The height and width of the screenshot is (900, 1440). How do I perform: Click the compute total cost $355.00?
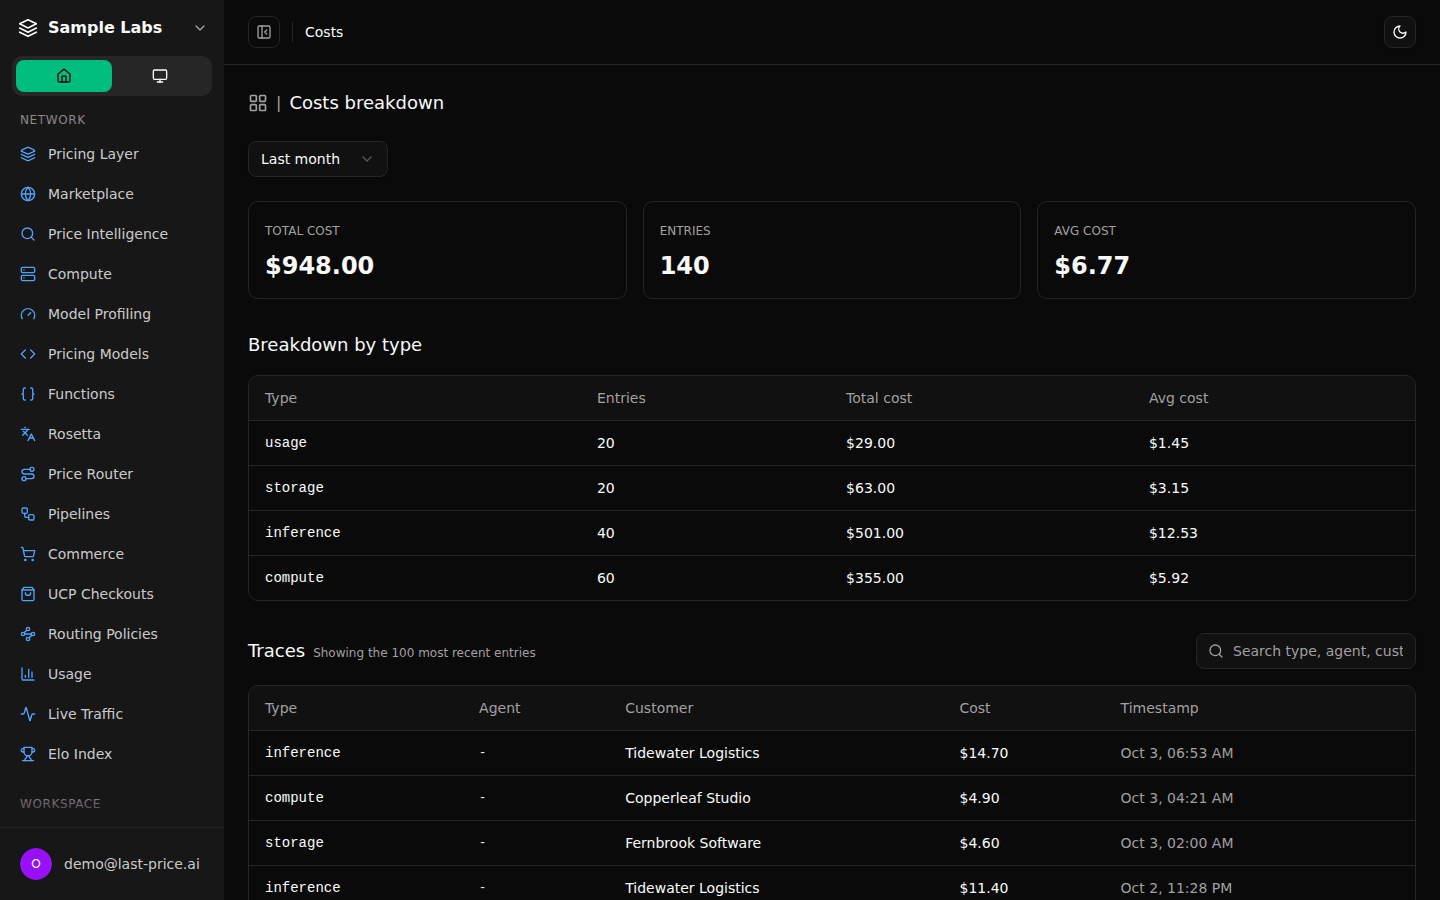pos(875,578)
